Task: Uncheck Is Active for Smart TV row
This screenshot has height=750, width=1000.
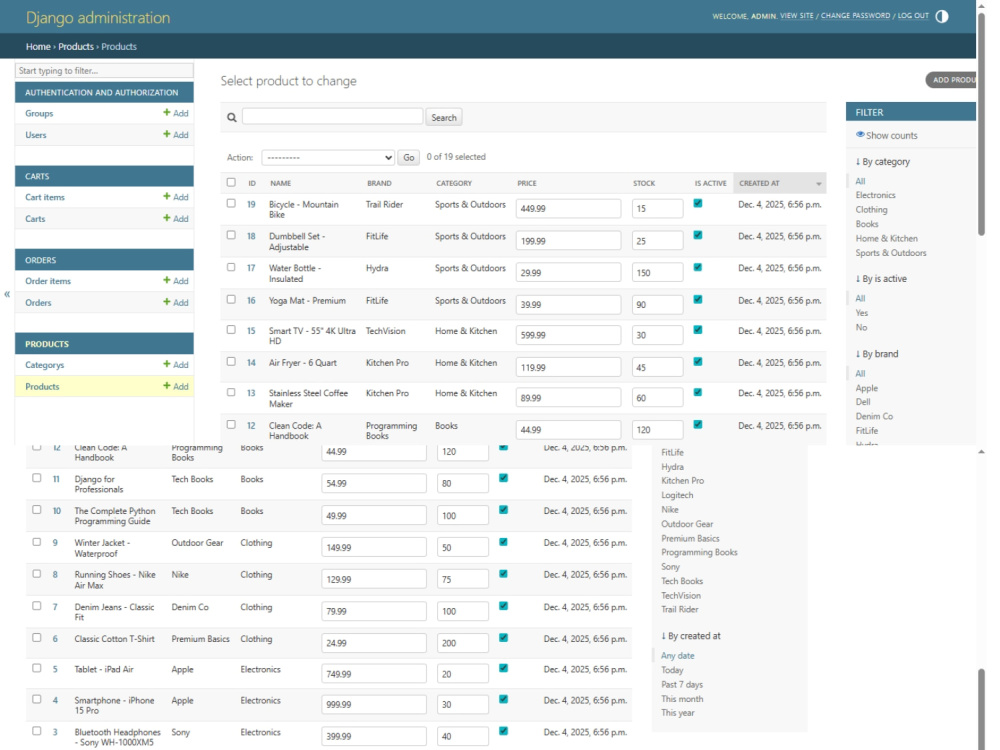Action: [x=698, y=330]
